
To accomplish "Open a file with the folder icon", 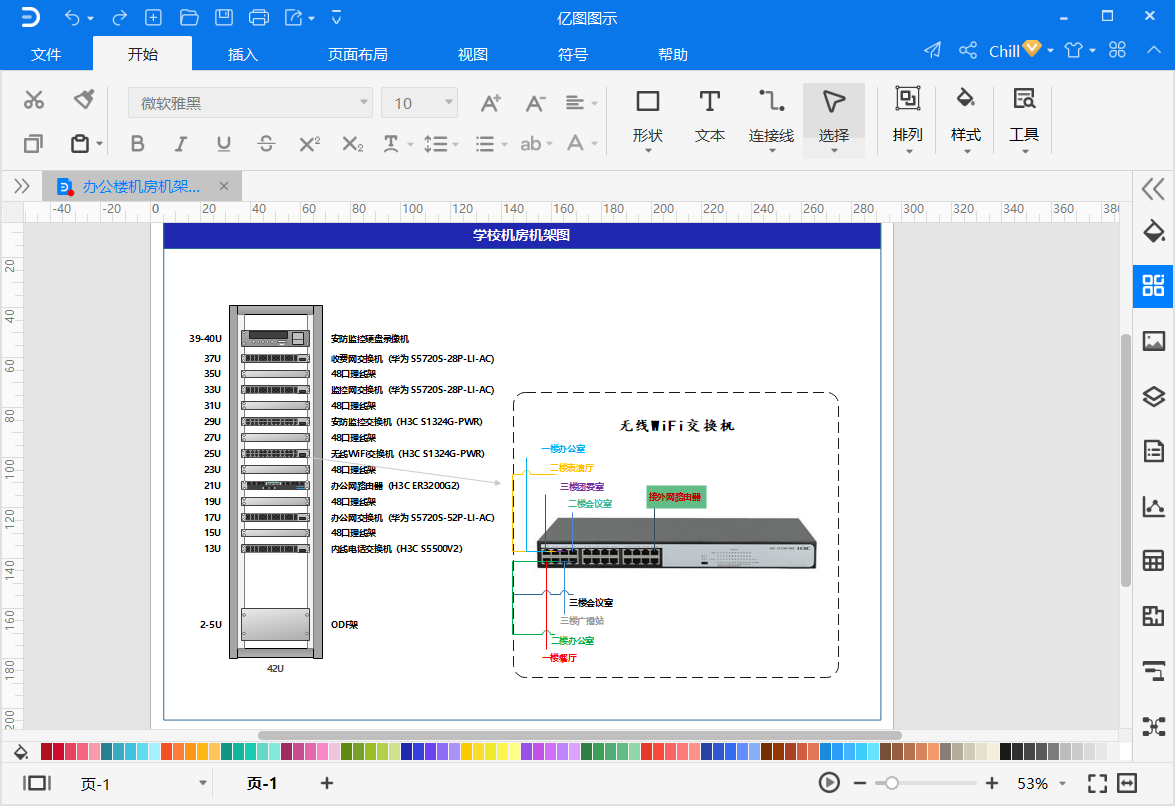I will (189, 17).
